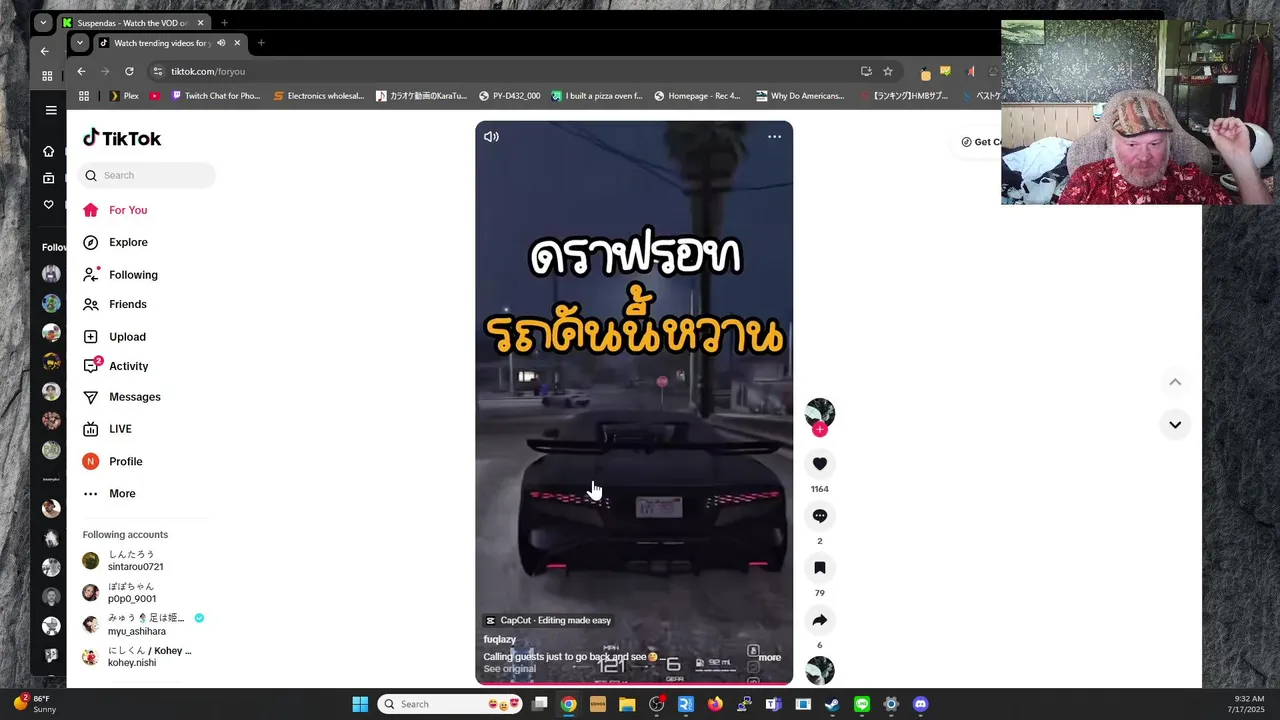Open the video creator's avatar
This screenshot has width=1280, height=720.
820,412
